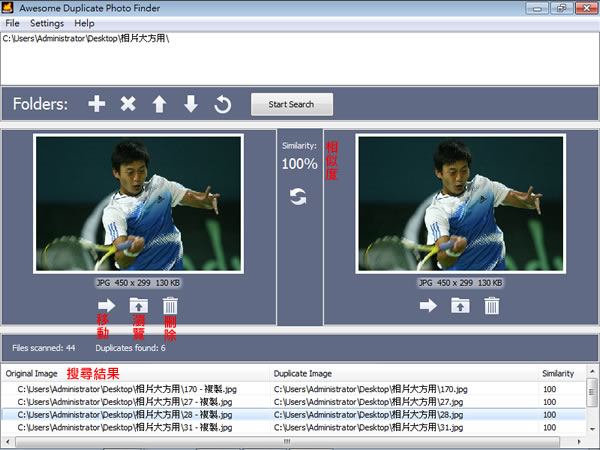
Task: Click move arrow icon under right image
Action: (428, 306)
